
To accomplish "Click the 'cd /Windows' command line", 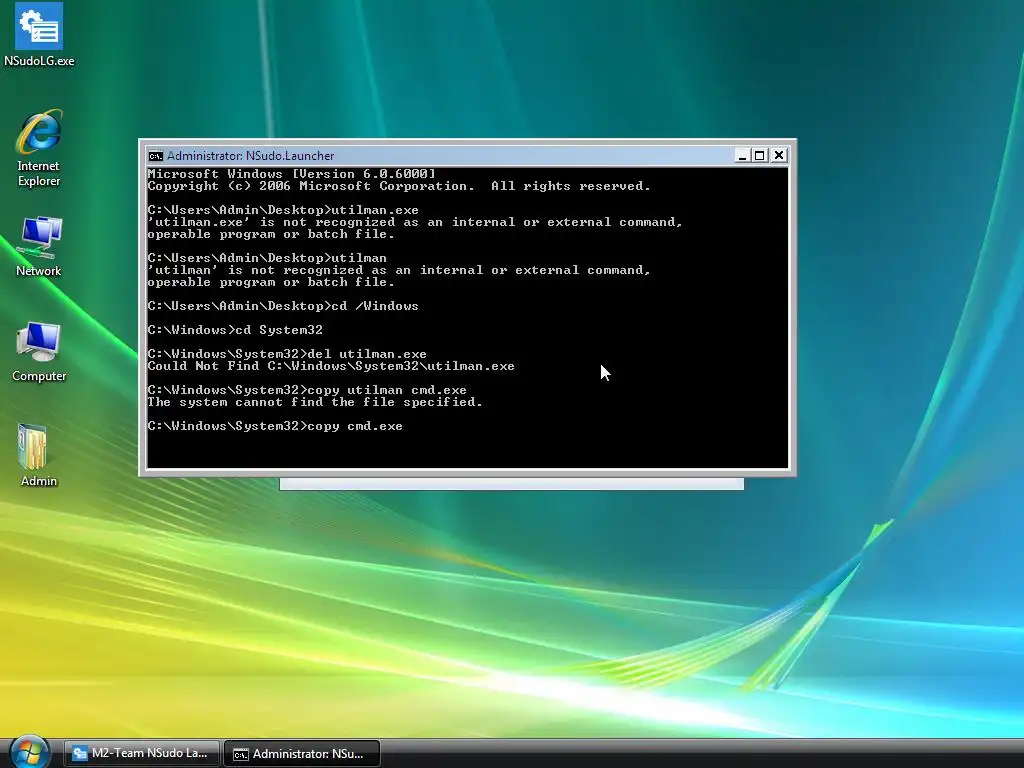I will [283, 306].
